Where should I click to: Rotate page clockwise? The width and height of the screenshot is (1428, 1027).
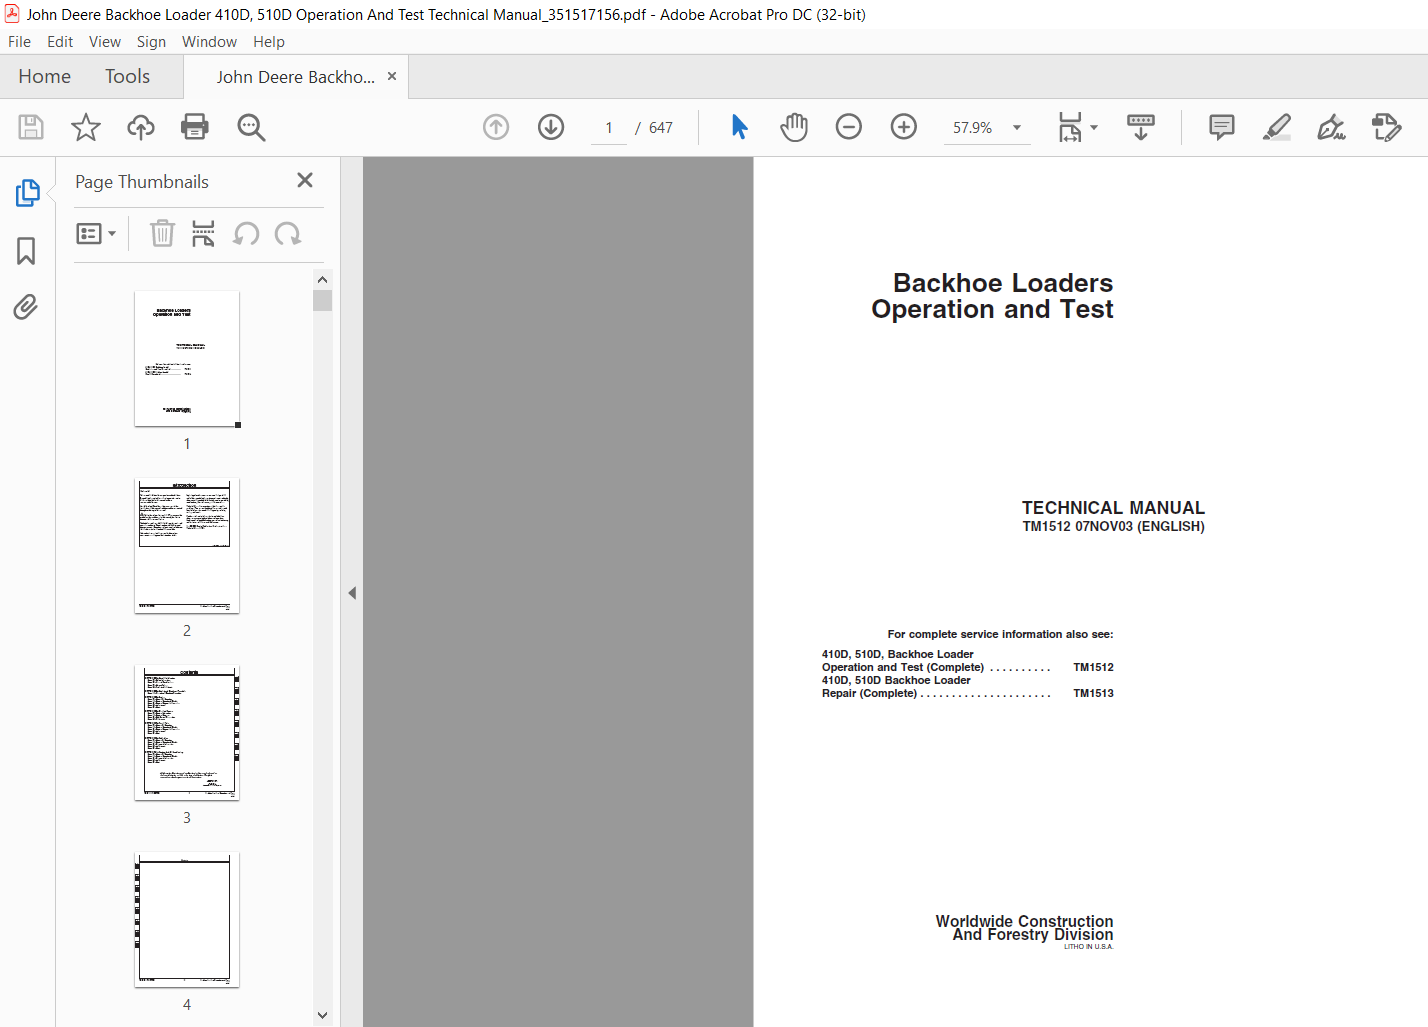pos(288,234)
